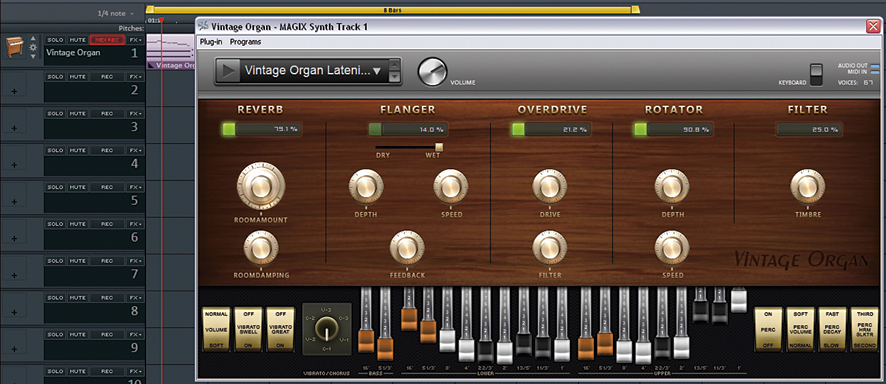The image size is (886, 384).
Task: Flip the Perc On/Off rocker tab
Action: click(768, 329)
